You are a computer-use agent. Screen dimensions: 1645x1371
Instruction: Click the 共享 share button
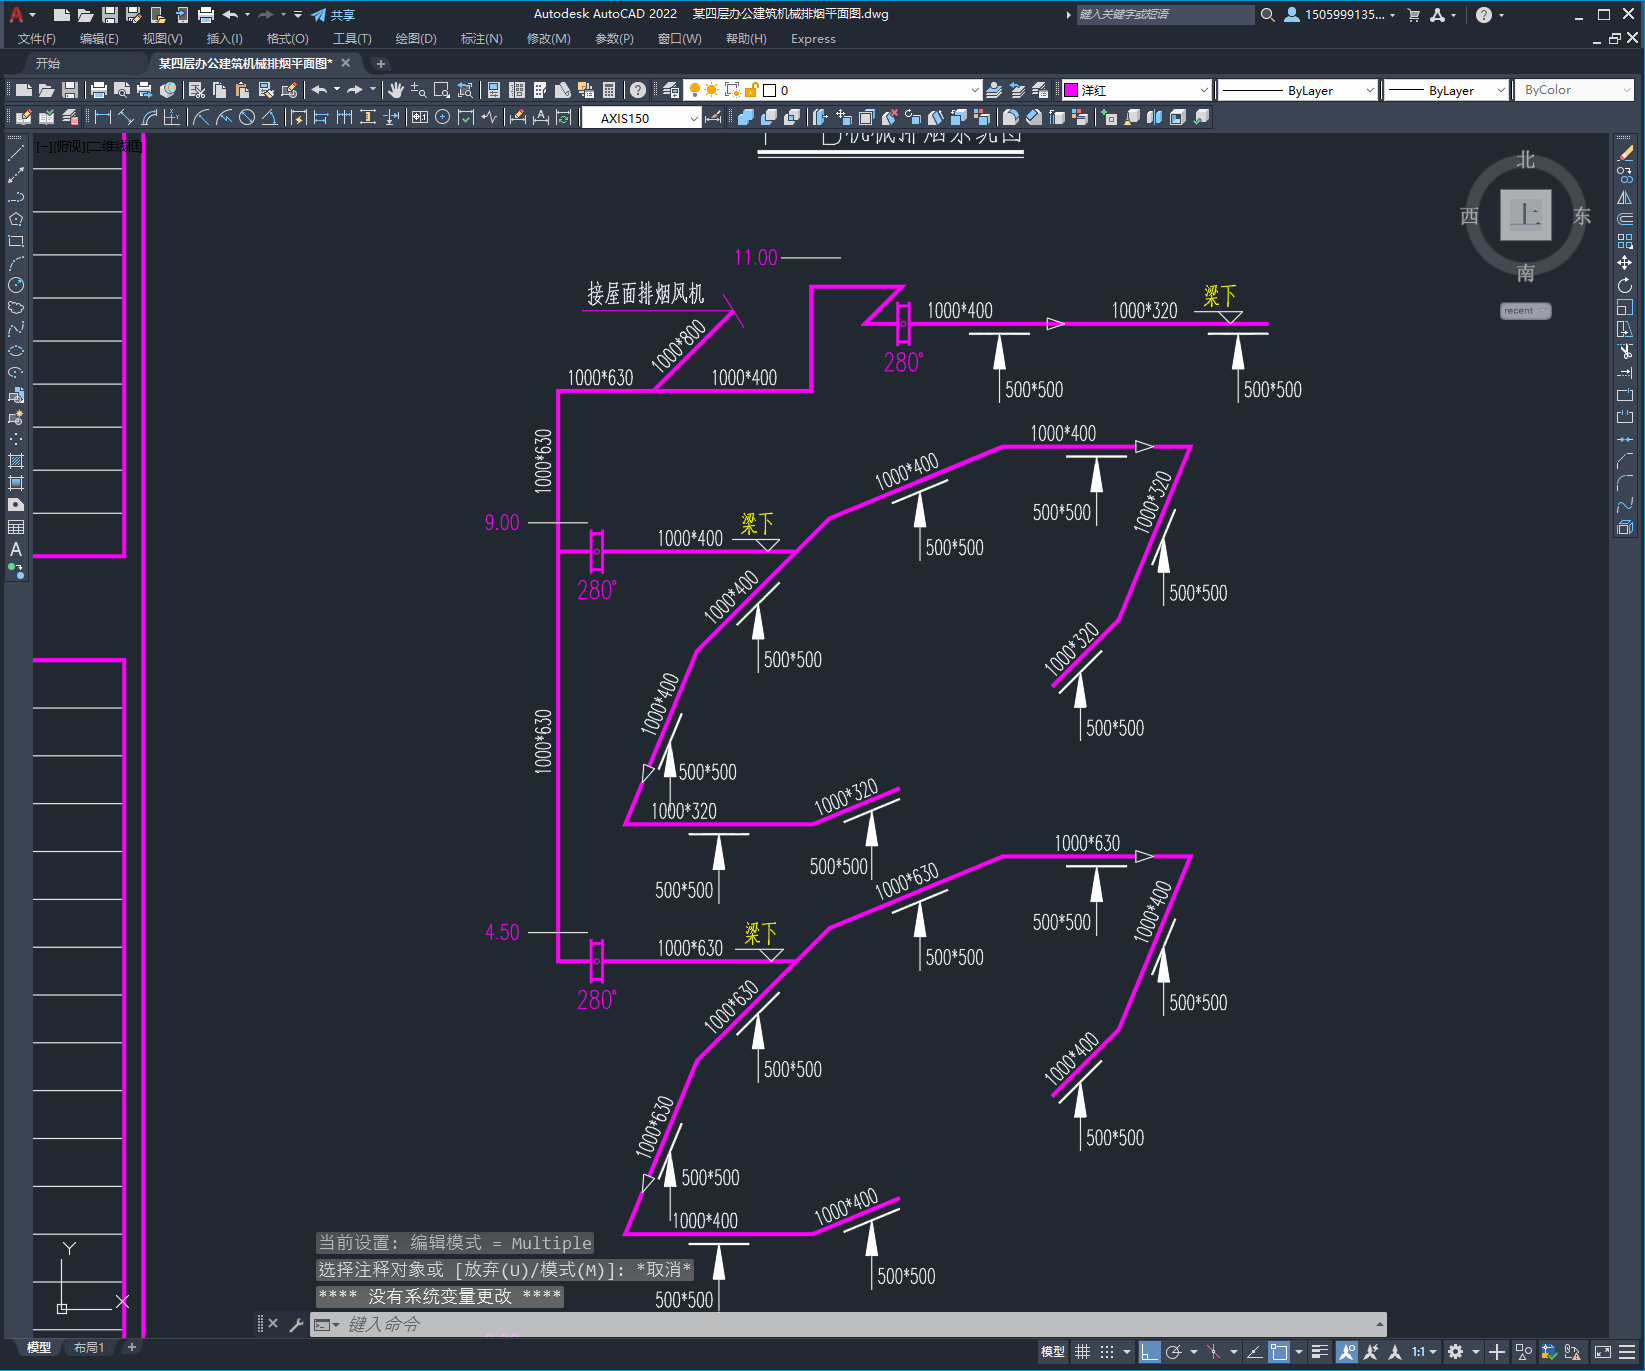click(x=333, y=15)
